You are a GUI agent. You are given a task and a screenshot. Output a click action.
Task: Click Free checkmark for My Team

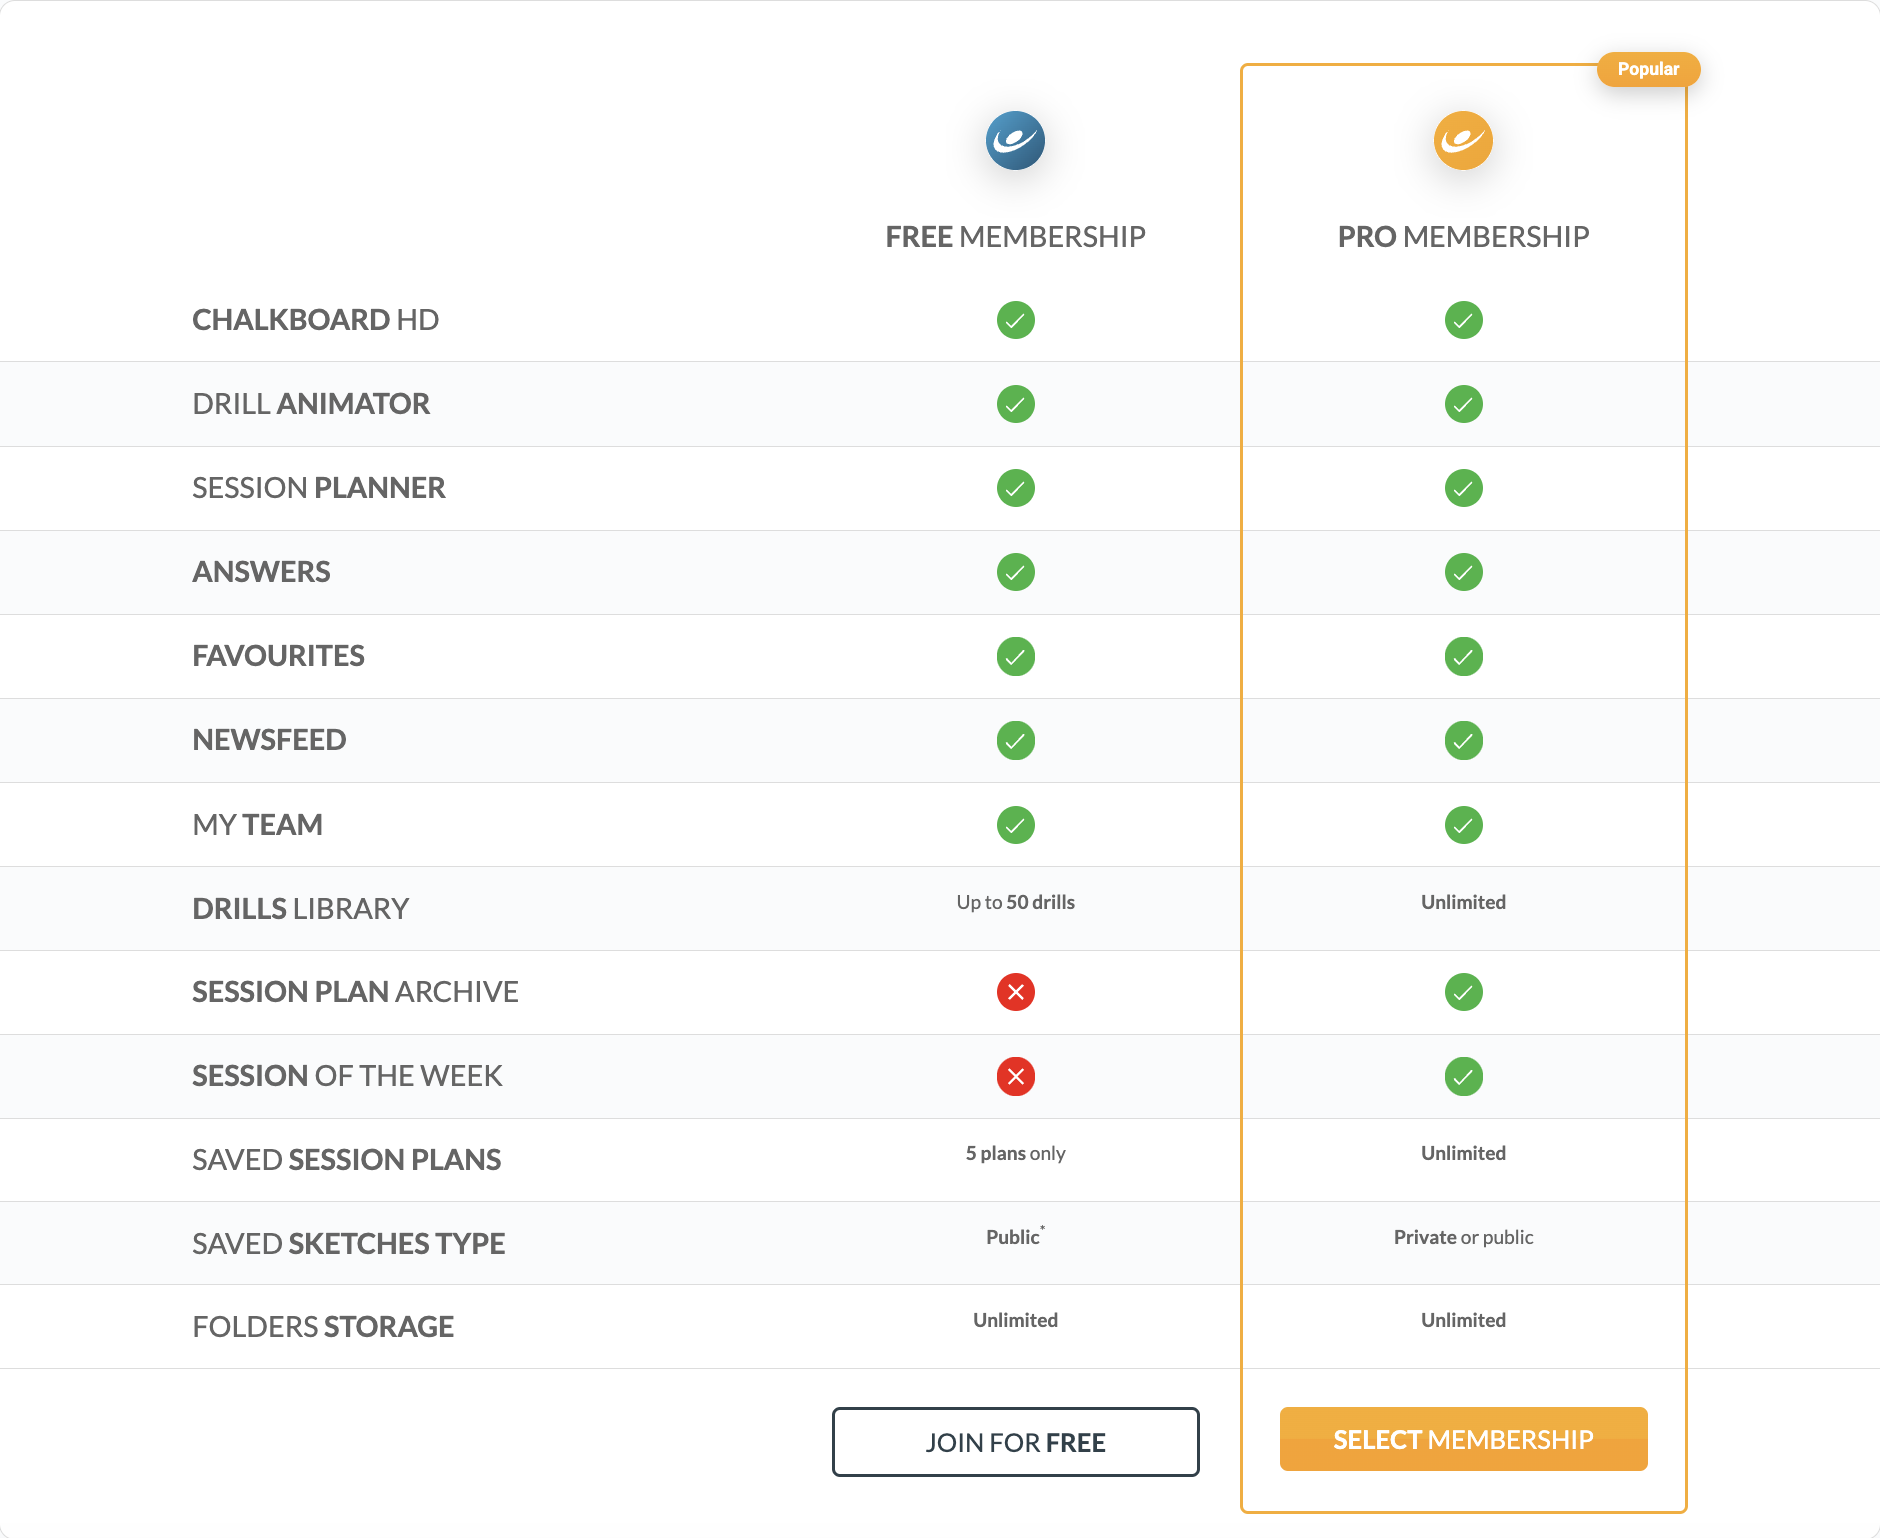tap(1015, 825)
